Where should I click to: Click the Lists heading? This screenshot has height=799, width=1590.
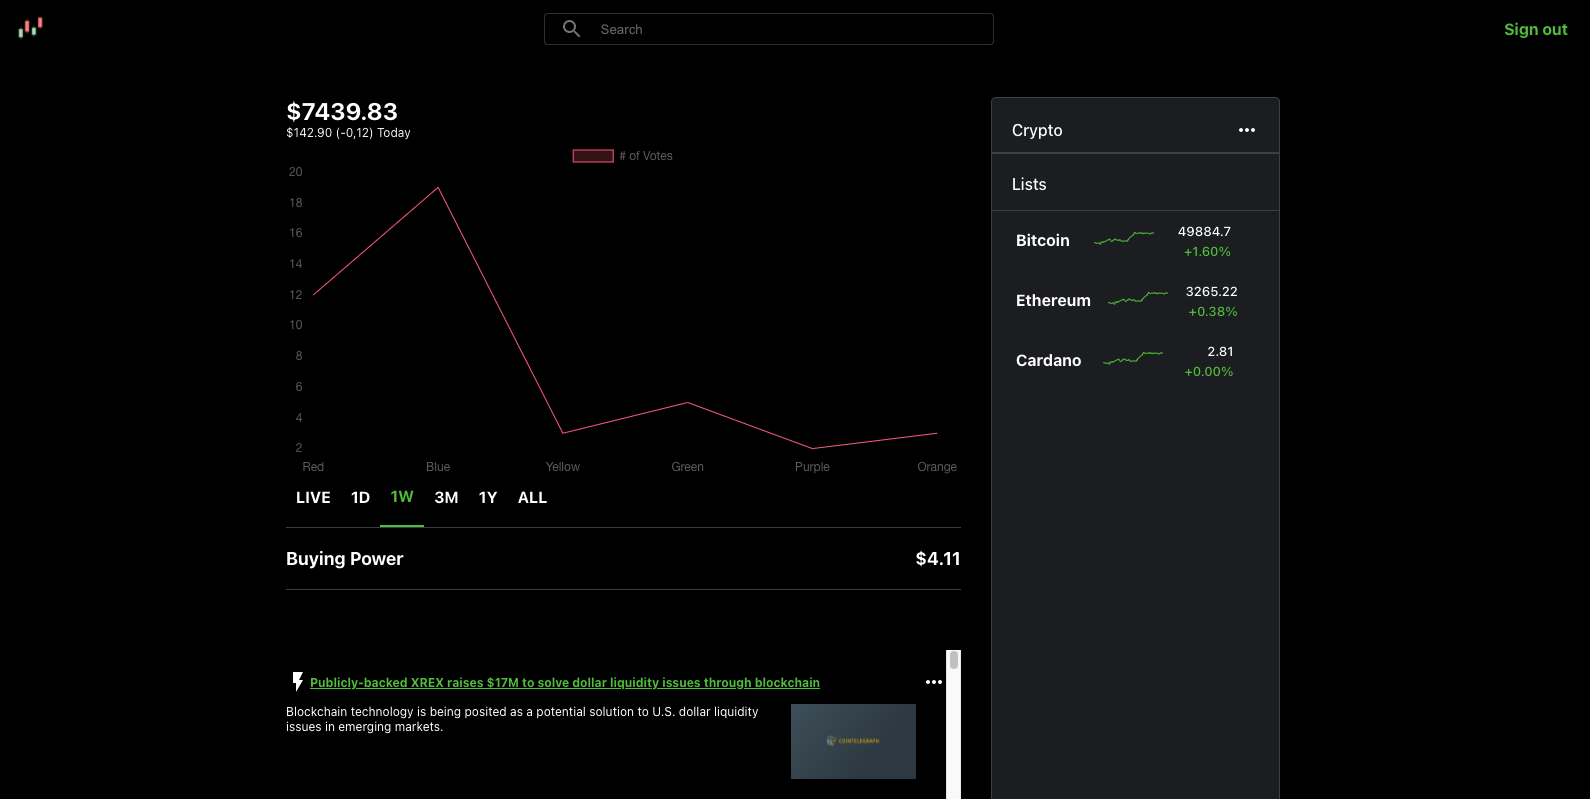(1029, 184)
